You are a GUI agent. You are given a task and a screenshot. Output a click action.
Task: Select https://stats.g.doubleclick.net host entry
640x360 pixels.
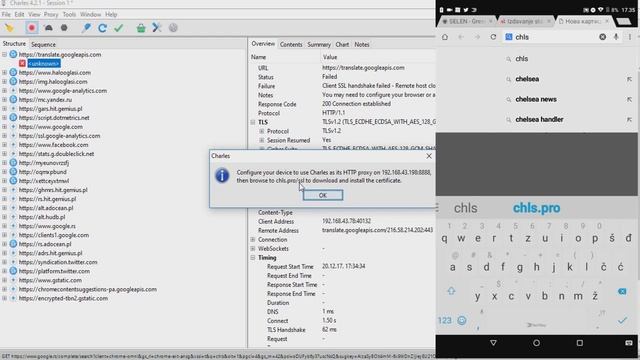point(56,154)
